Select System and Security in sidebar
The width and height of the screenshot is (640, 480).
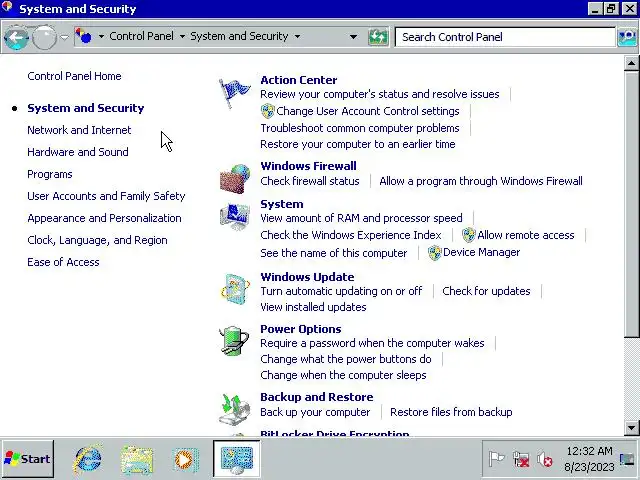(86, 108)
